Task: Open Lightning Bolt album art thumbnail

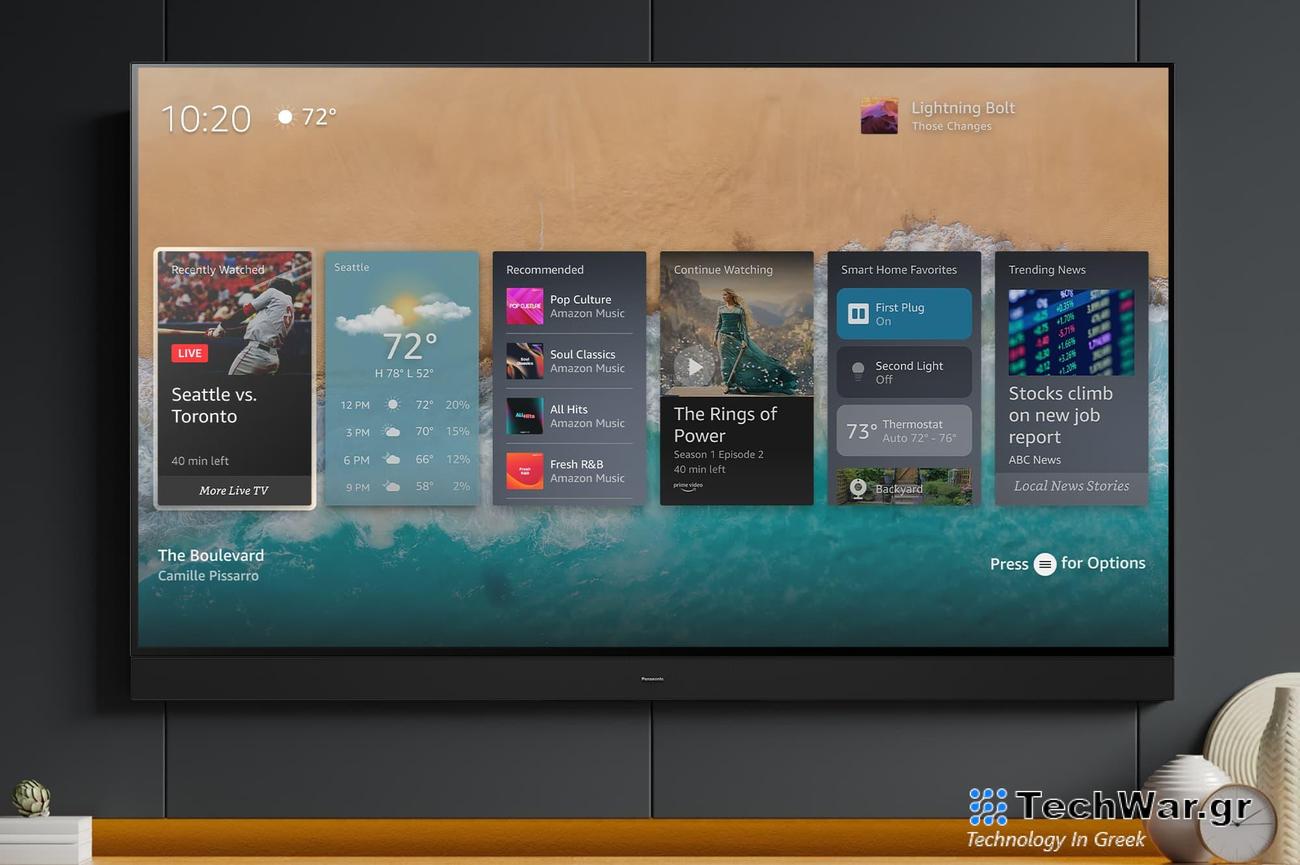Action: [879, 116]
